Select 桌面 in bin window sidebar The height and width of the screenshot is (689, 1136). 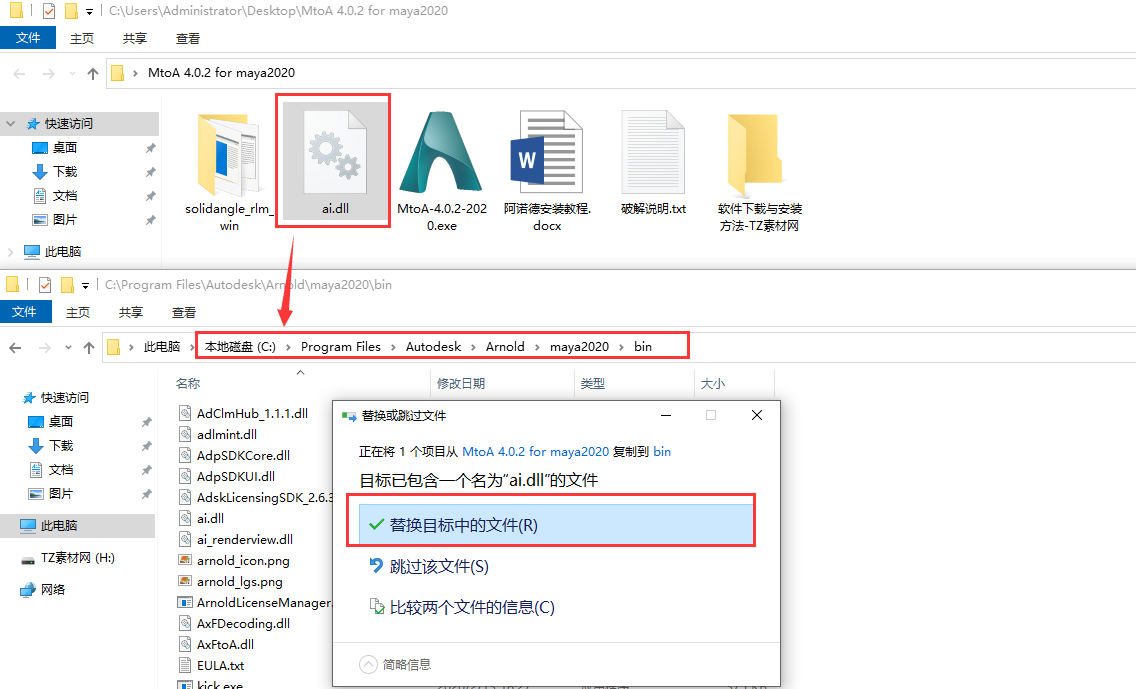[61, 422]
